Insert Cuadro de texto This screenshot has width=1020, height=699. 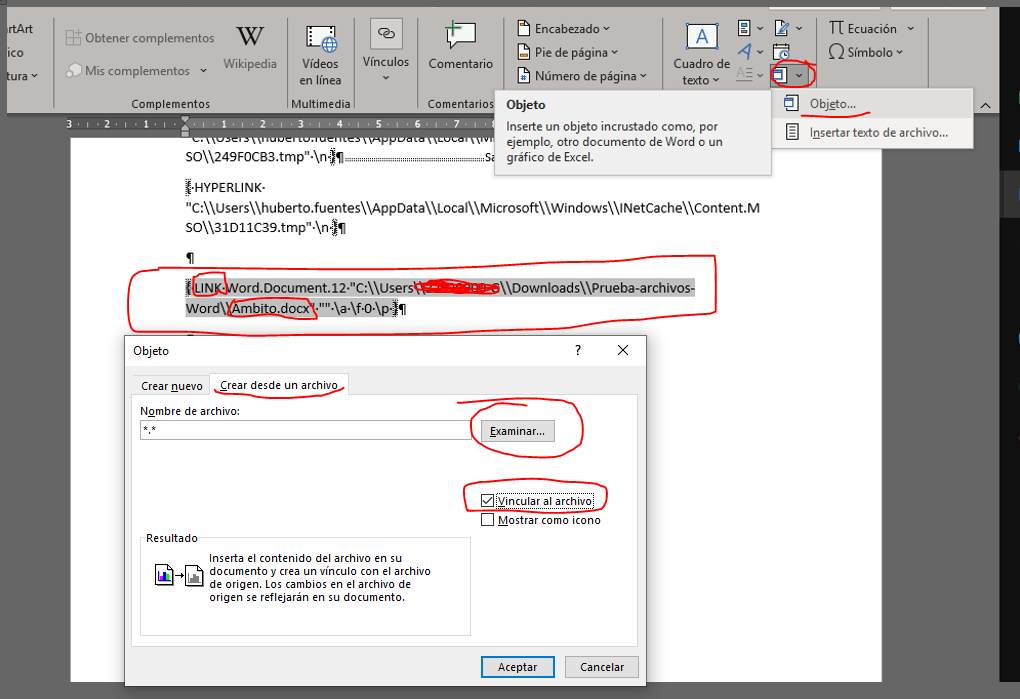click(701, 55)
